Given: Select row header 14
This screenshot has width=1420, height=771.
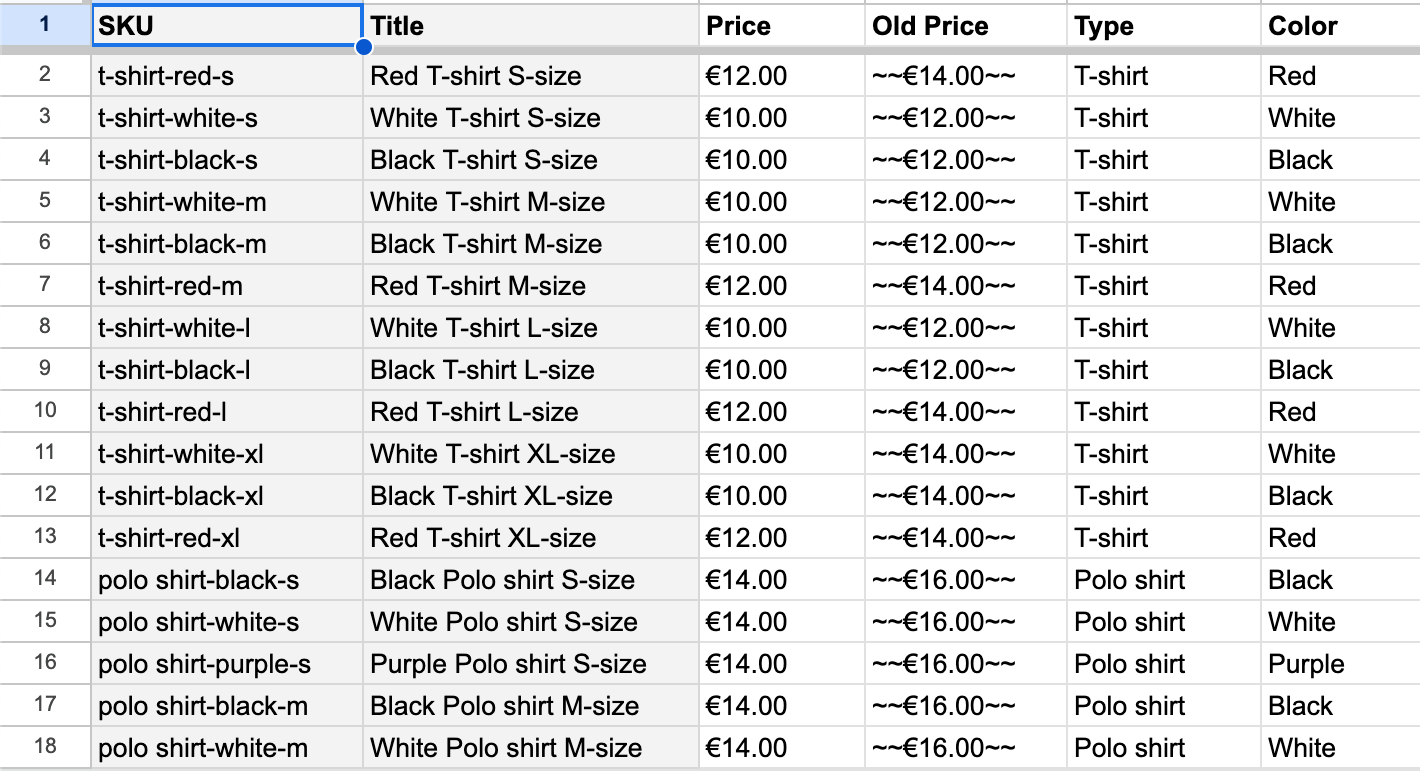Looking at the screenshot, I should (44, 579).
